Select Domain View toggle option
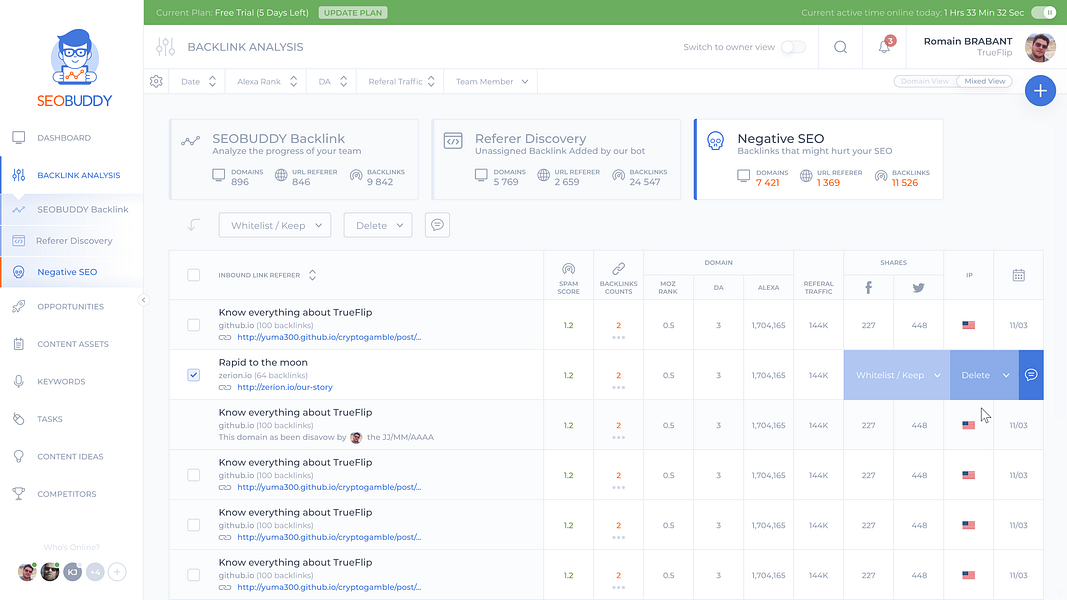The image size is (1067, 600). coord(925,81)
